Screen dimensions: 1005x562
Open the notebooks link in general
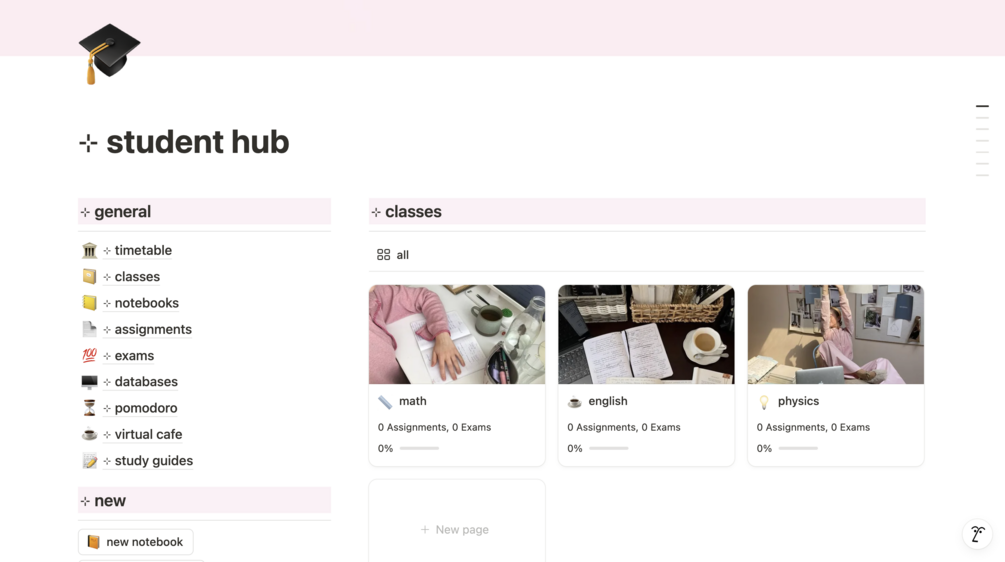[x=147, y=302]
